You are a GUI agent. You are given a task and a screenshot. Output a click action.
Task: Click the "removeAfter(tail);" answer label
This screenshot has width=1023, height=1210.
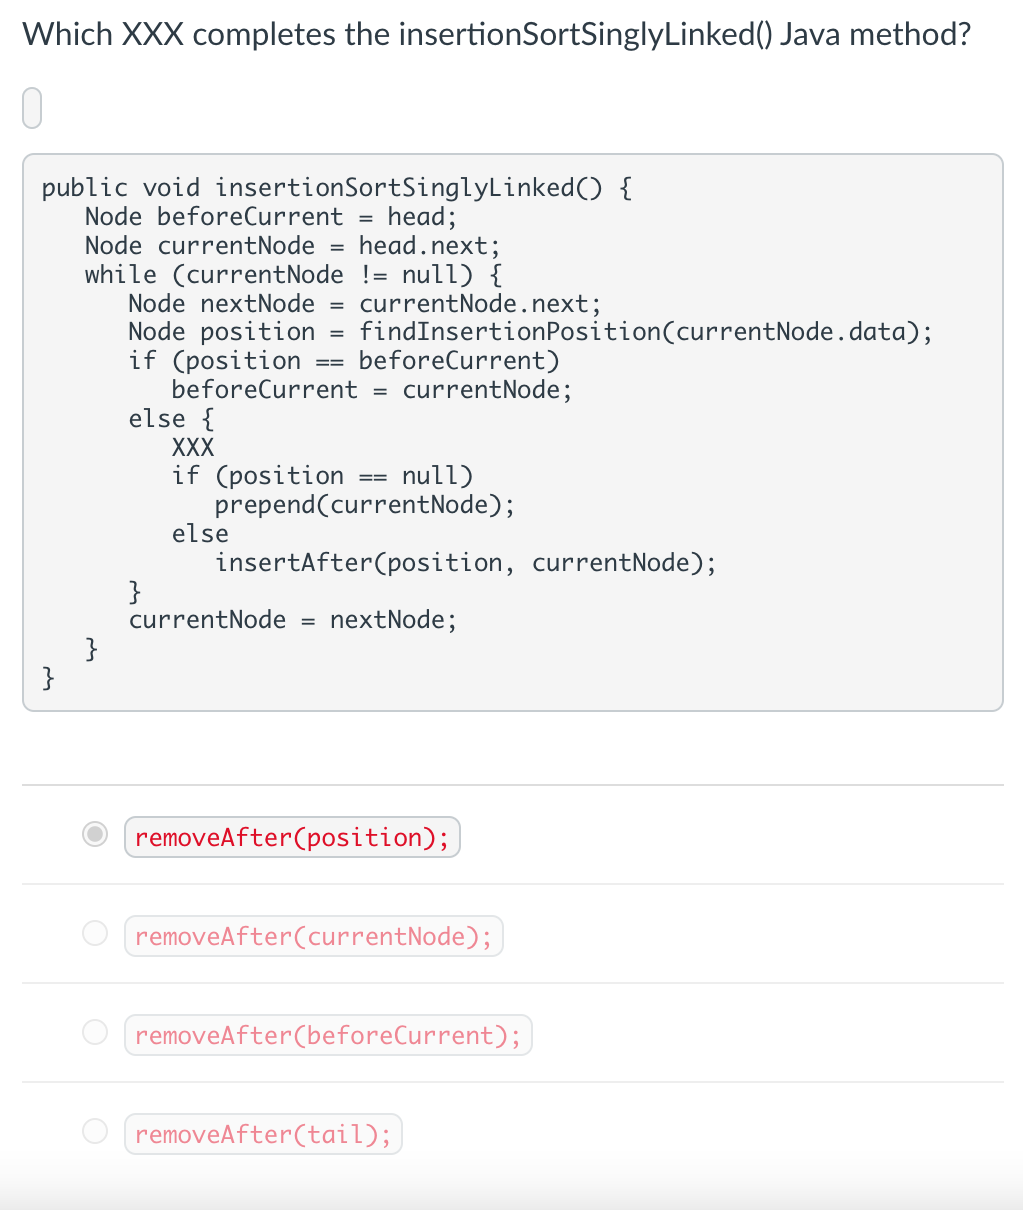click(x=263, y=1134)
